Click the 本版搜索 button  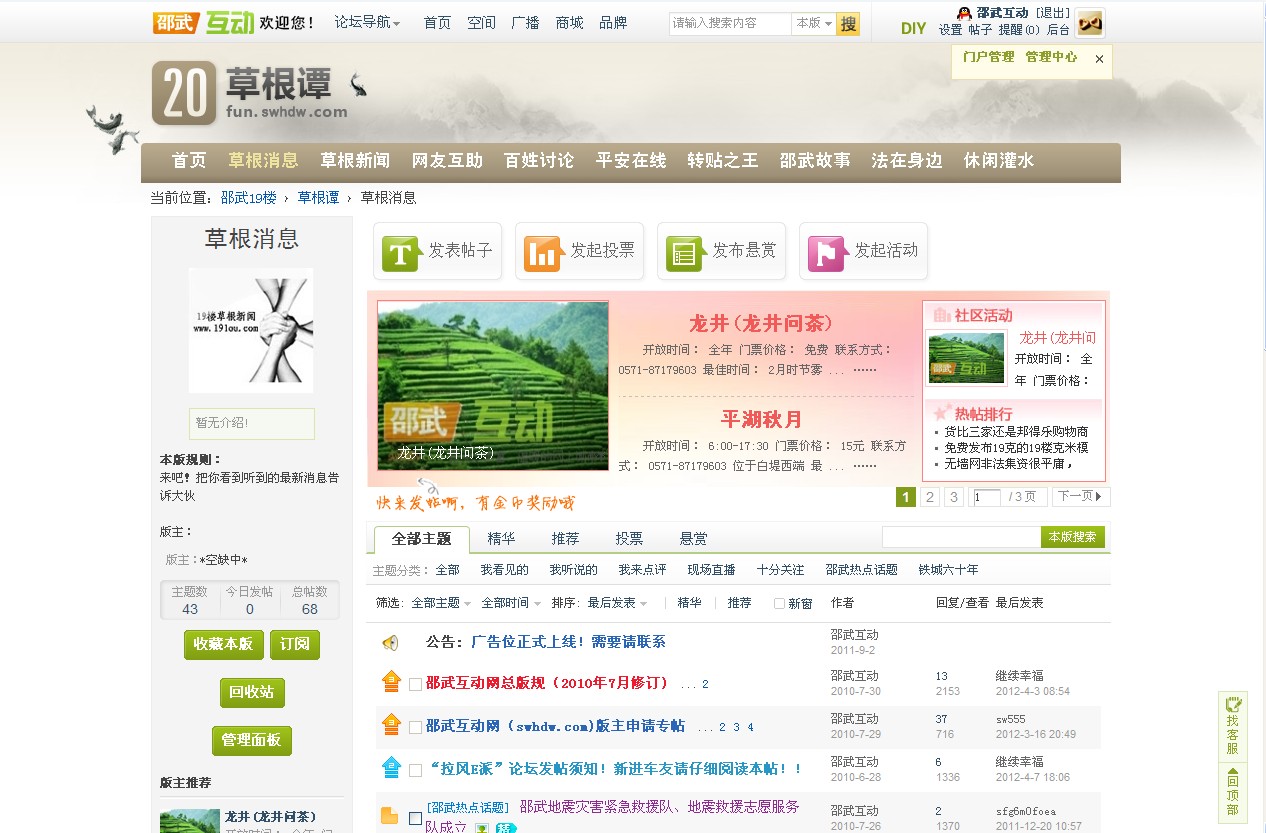pyautogui.click(x=1072, y=537)
